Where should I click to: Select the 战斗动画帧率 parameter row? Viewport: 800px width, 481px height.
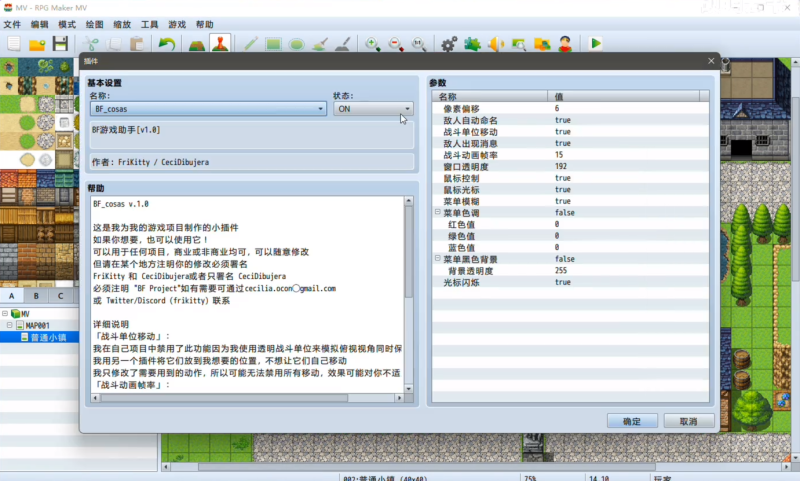[570, 155]
